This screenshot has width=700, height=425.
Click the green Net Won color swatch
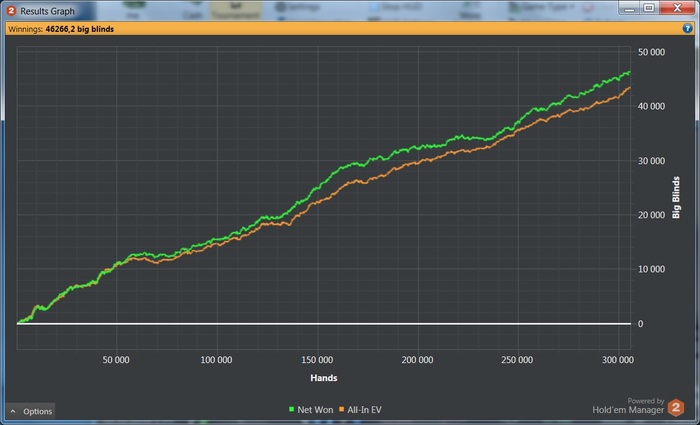click(x=292, y=409)
